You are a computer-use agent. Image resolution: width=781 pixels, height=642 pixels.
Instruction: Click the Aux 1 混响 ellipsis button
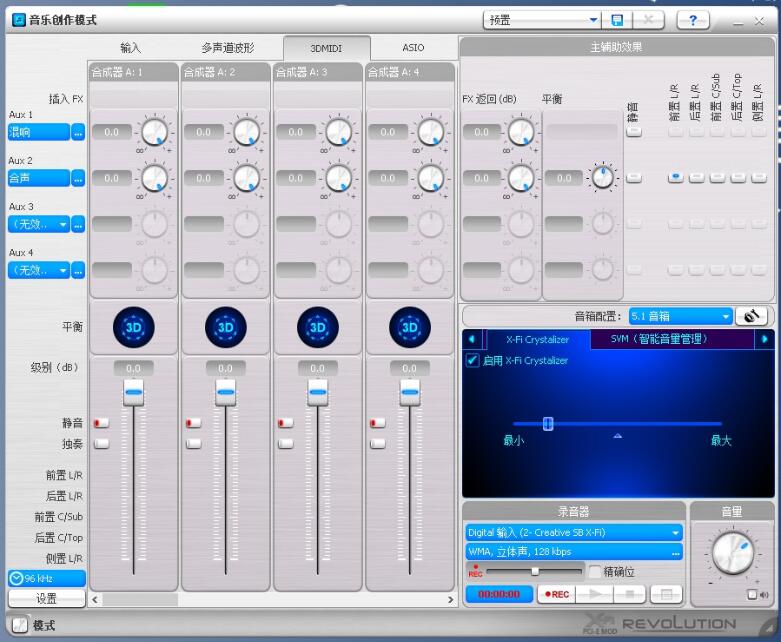point(78,132)
